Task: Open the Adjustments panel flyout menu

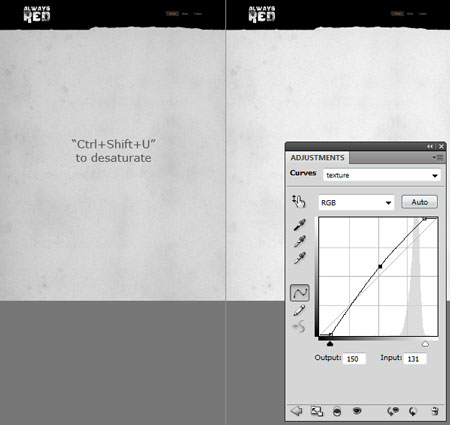Action: click(x=438, y=157)
